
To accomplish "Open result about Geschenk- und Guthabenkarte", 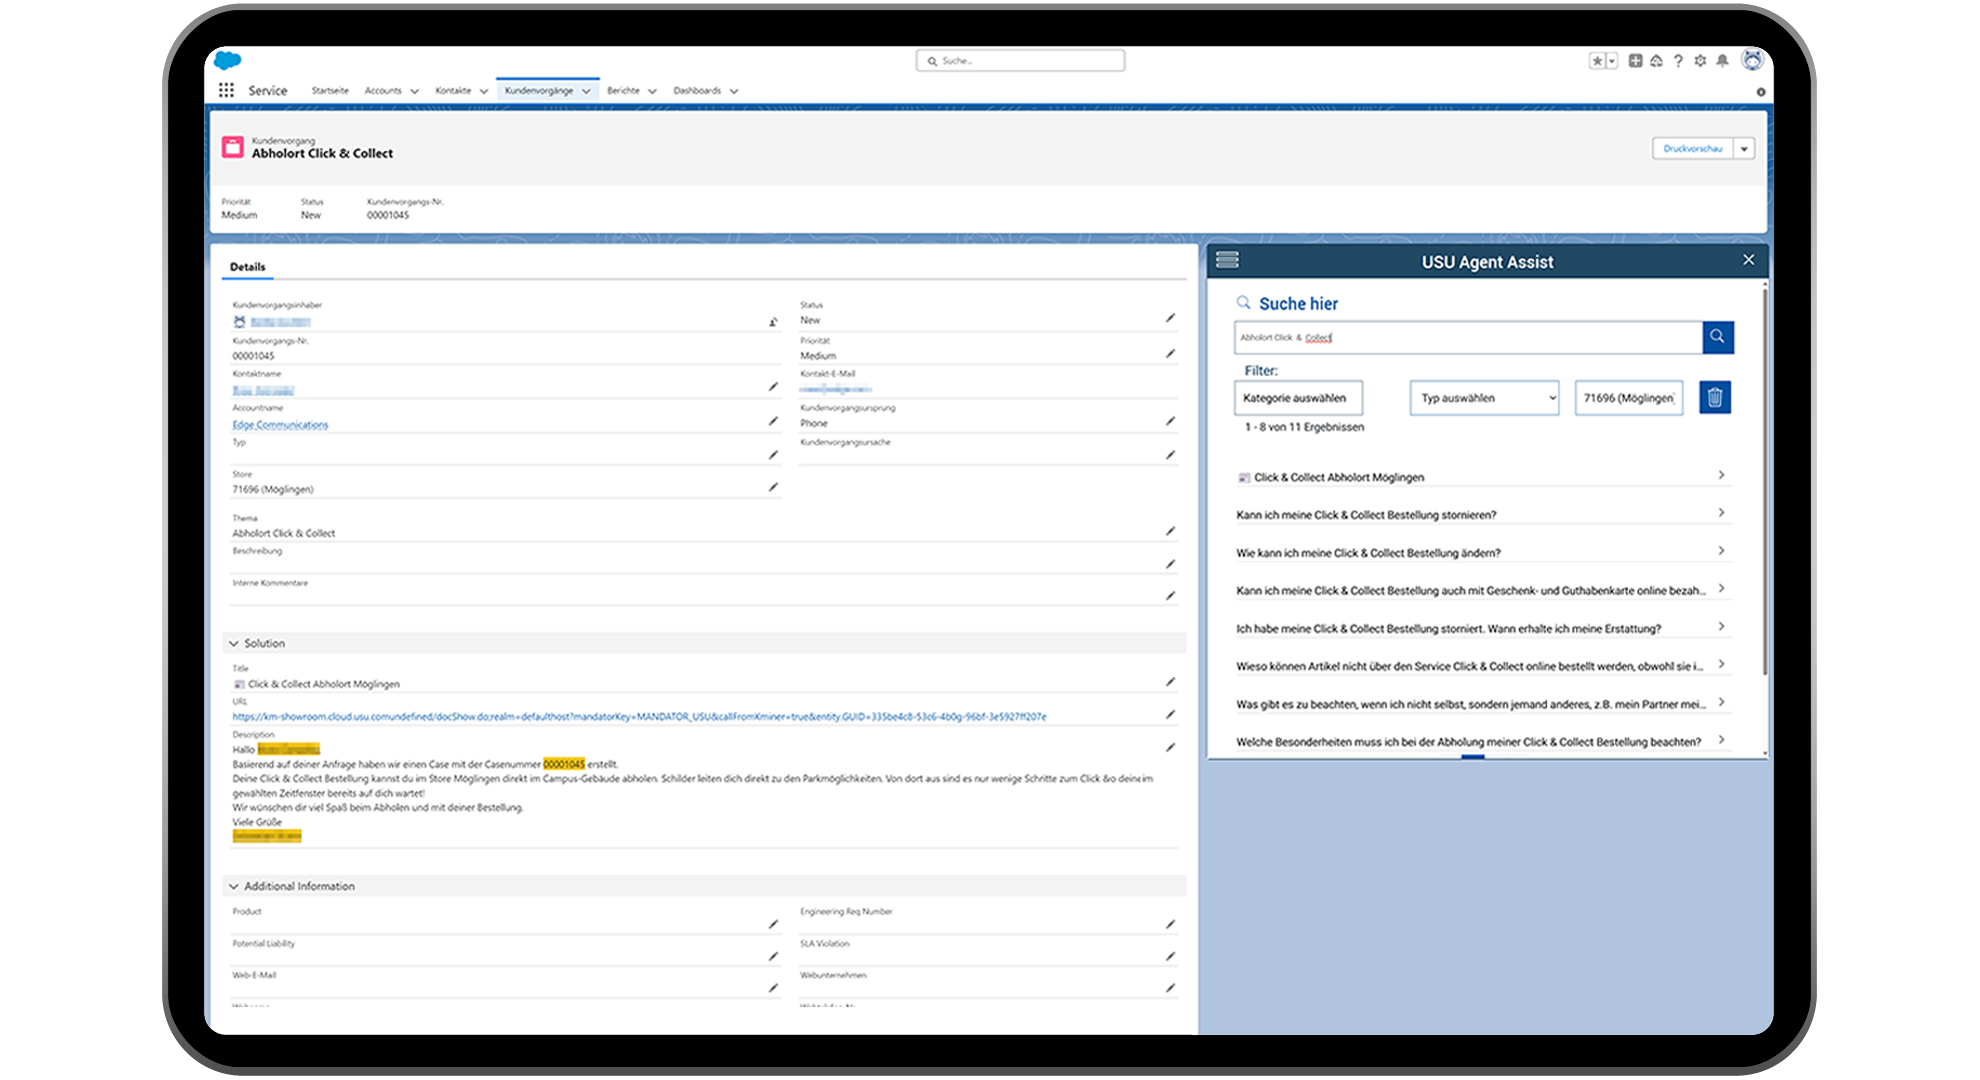I will [x=1482, y=591].
